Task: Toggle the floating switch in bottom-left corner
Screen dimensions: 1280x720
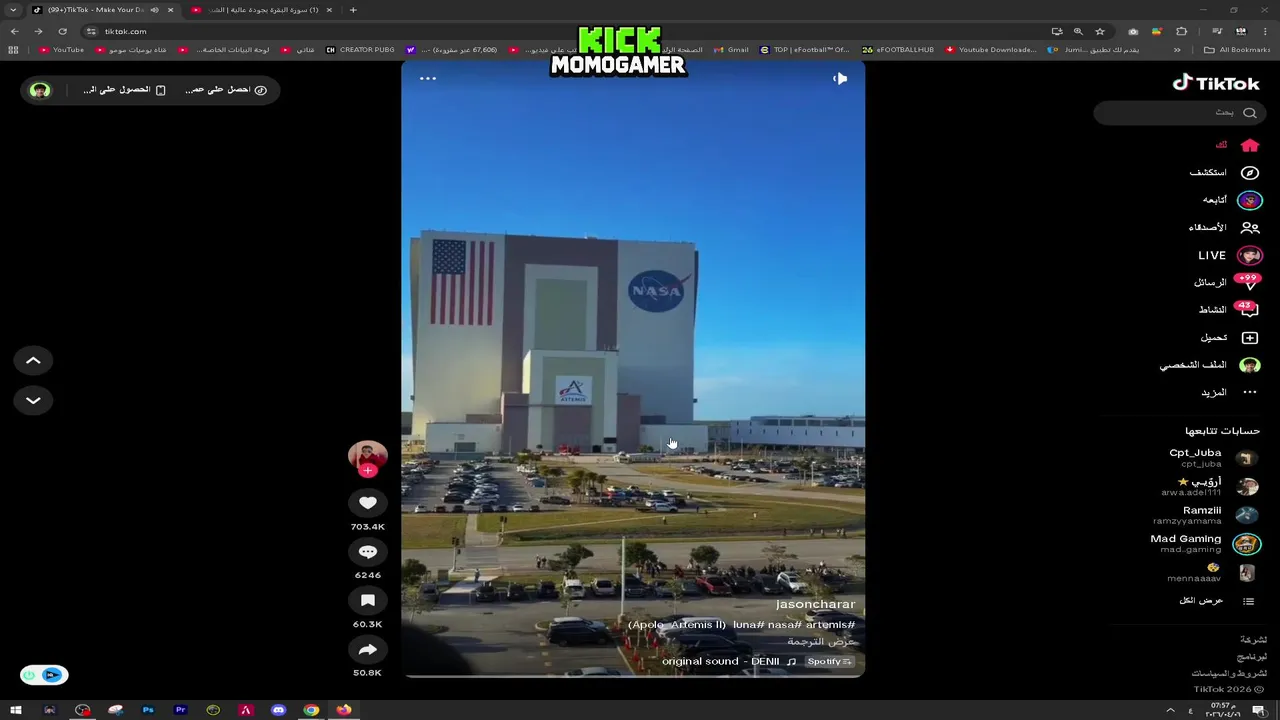Action: 44,675
